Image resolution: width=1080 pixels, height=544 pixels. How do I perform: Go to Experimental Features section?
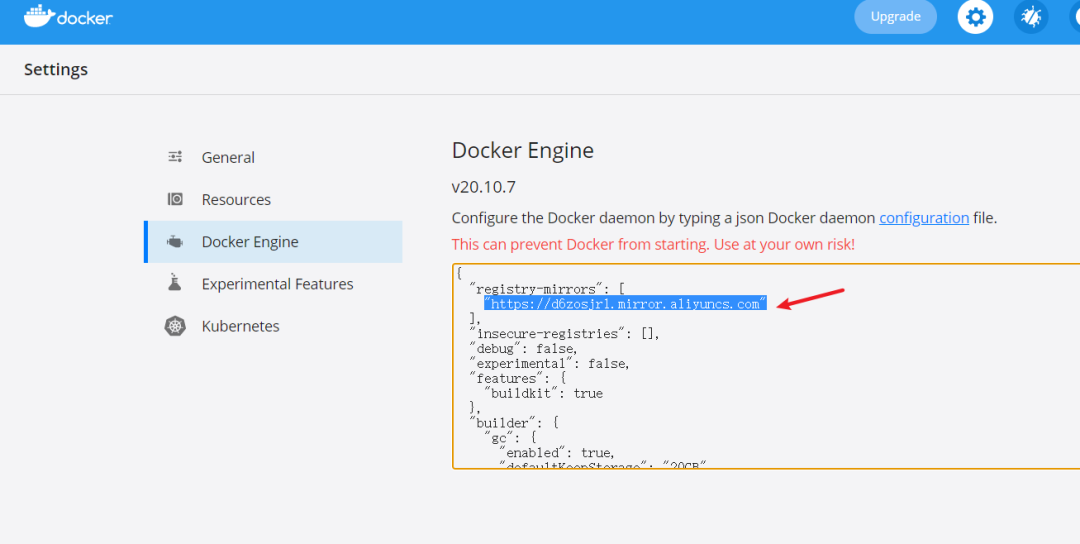point(277,284)
